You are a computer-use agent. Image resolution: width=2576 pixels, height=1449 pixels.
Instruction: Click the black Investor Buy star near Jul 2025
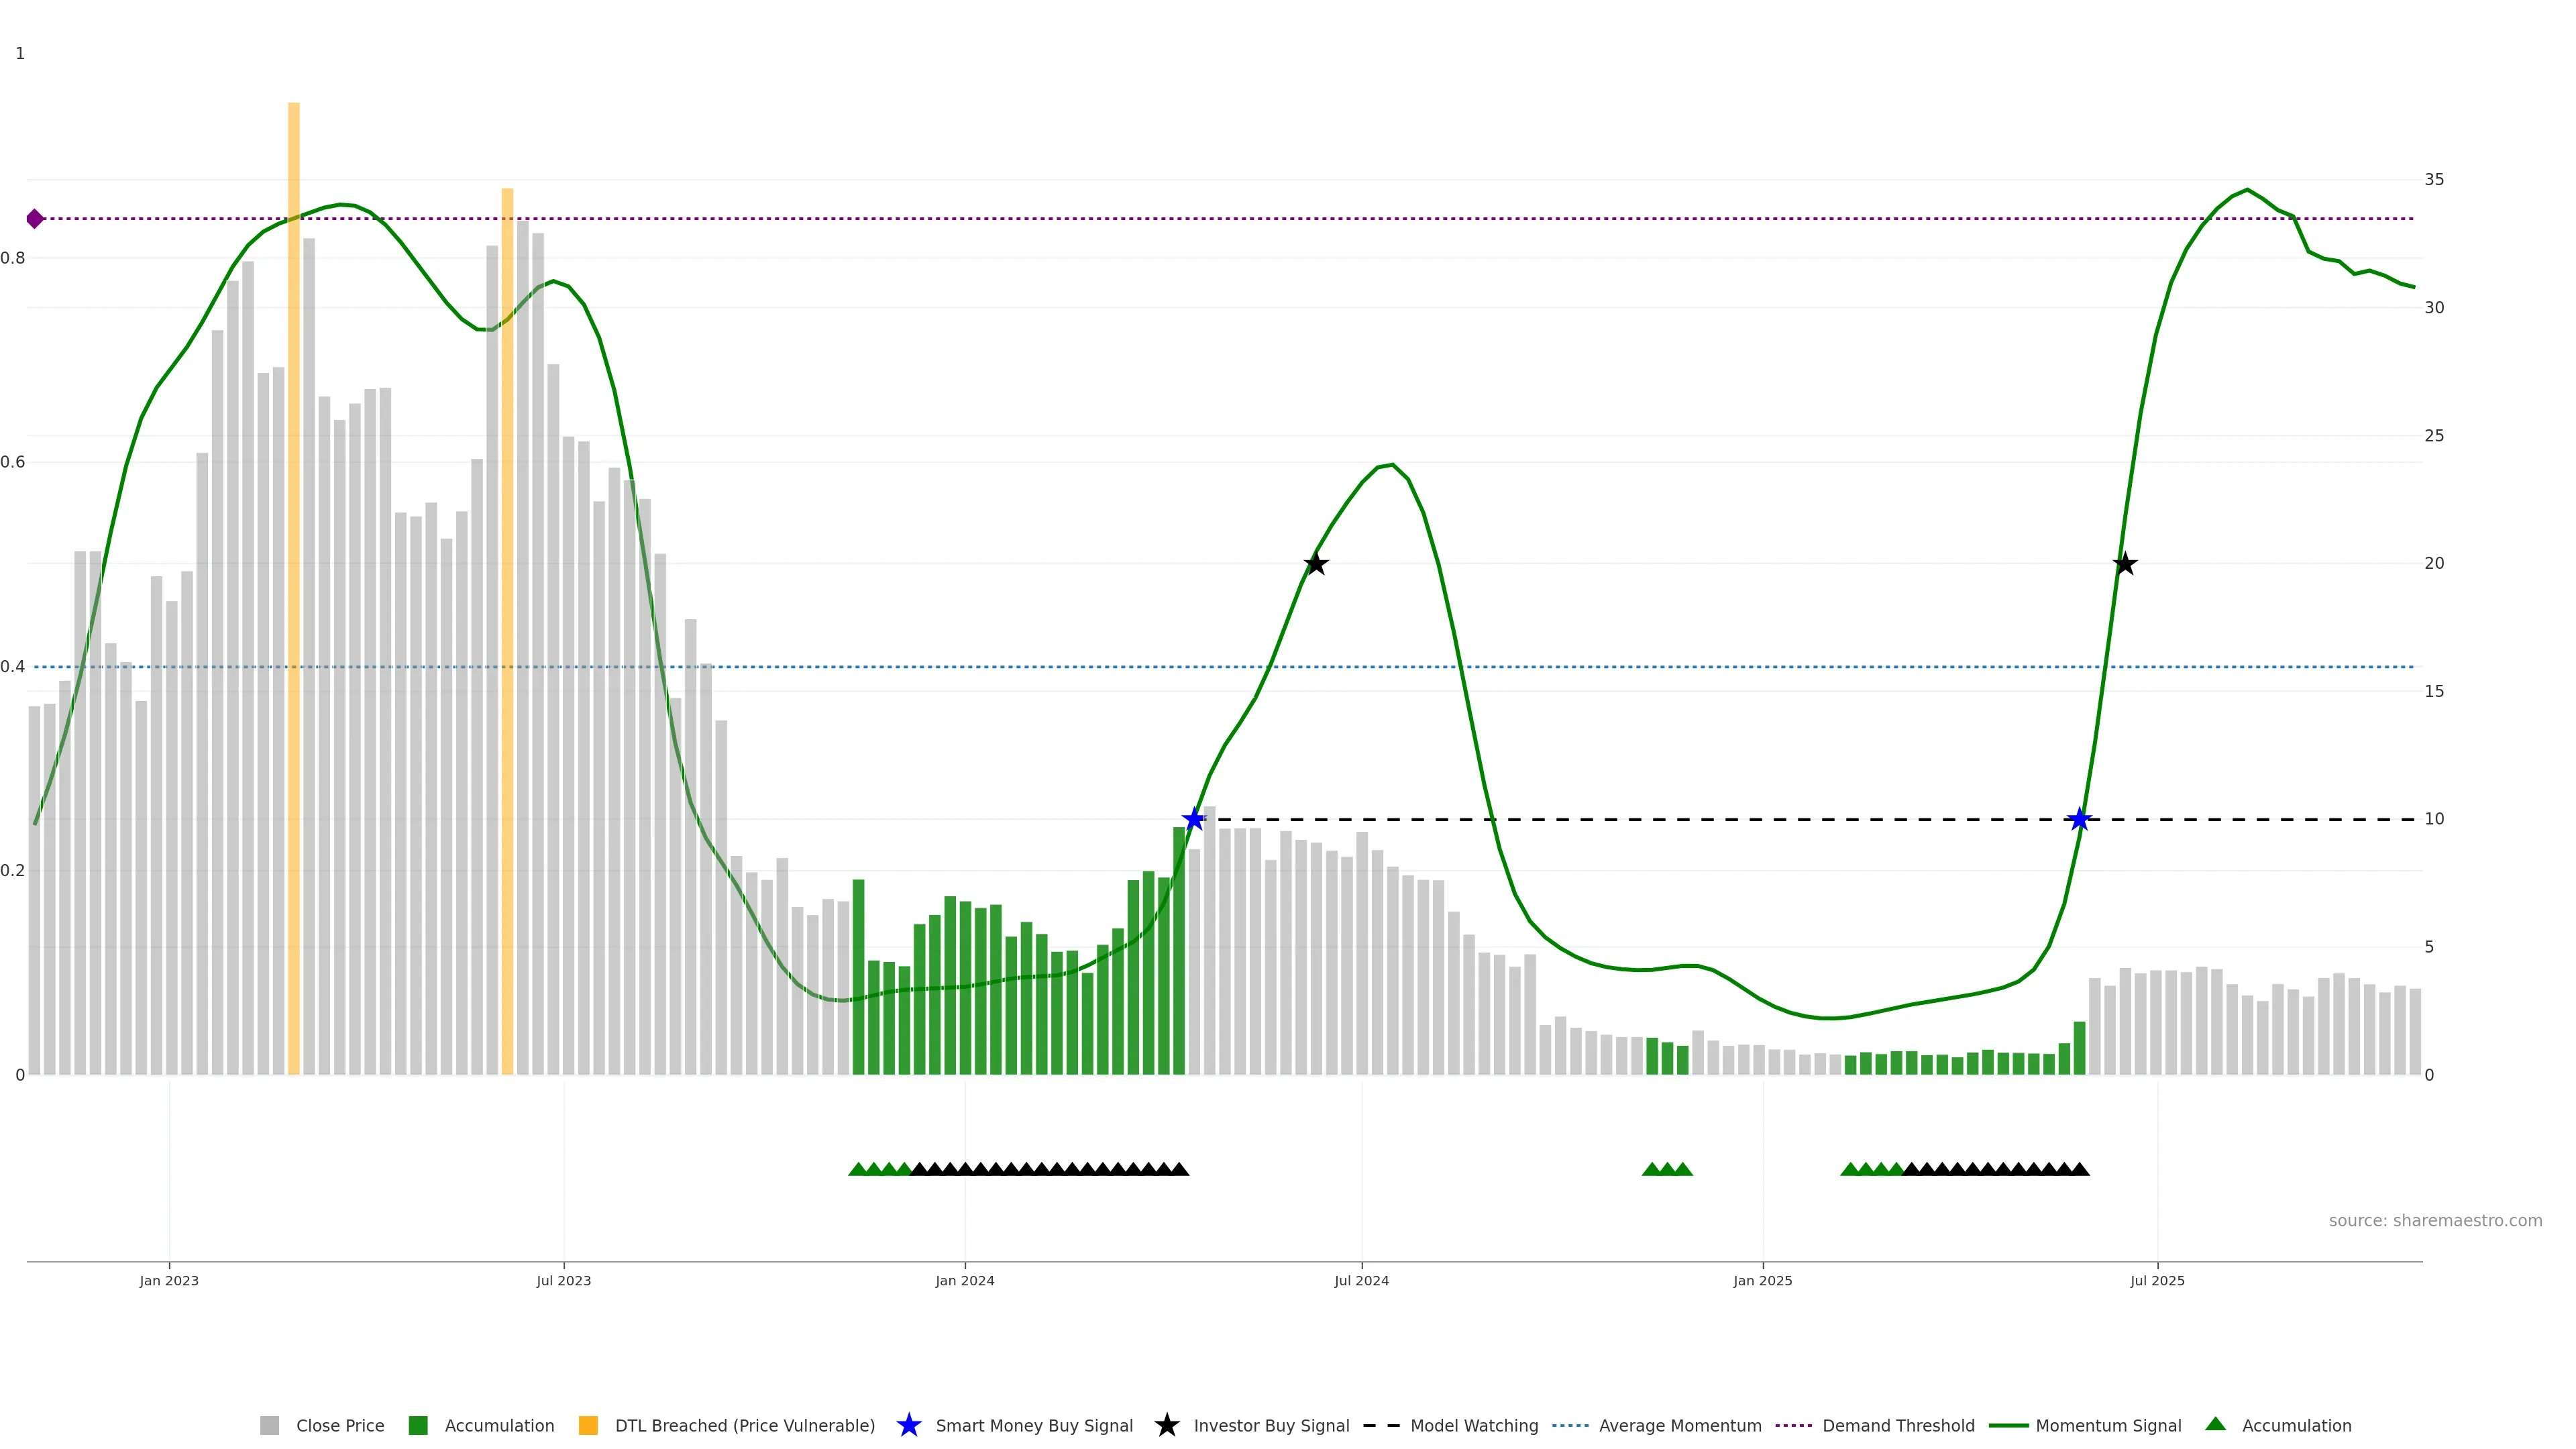pos(2125,564)
